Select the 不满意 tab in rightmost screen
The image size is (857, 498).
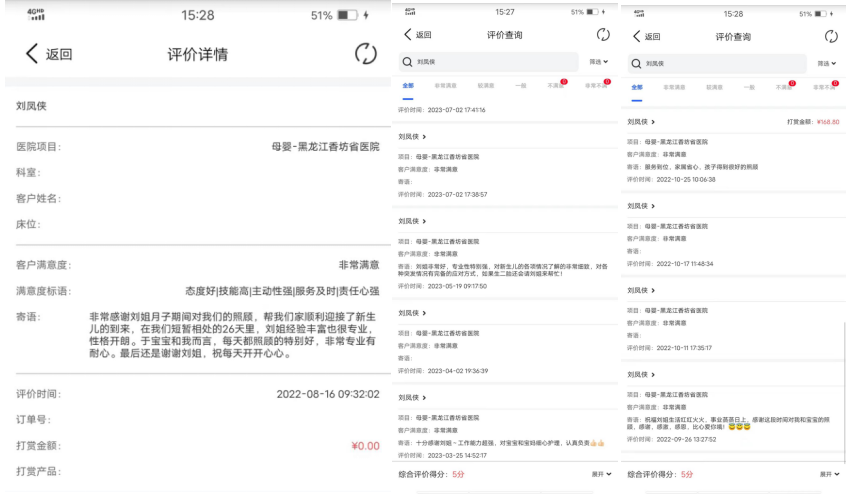click(784, 87)
